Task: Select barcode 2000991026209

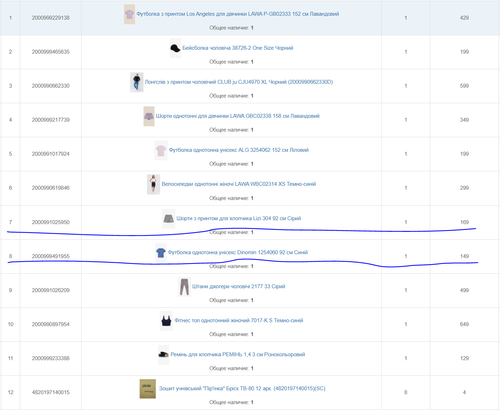Action: pyautogui.click(x=51, y=290)
